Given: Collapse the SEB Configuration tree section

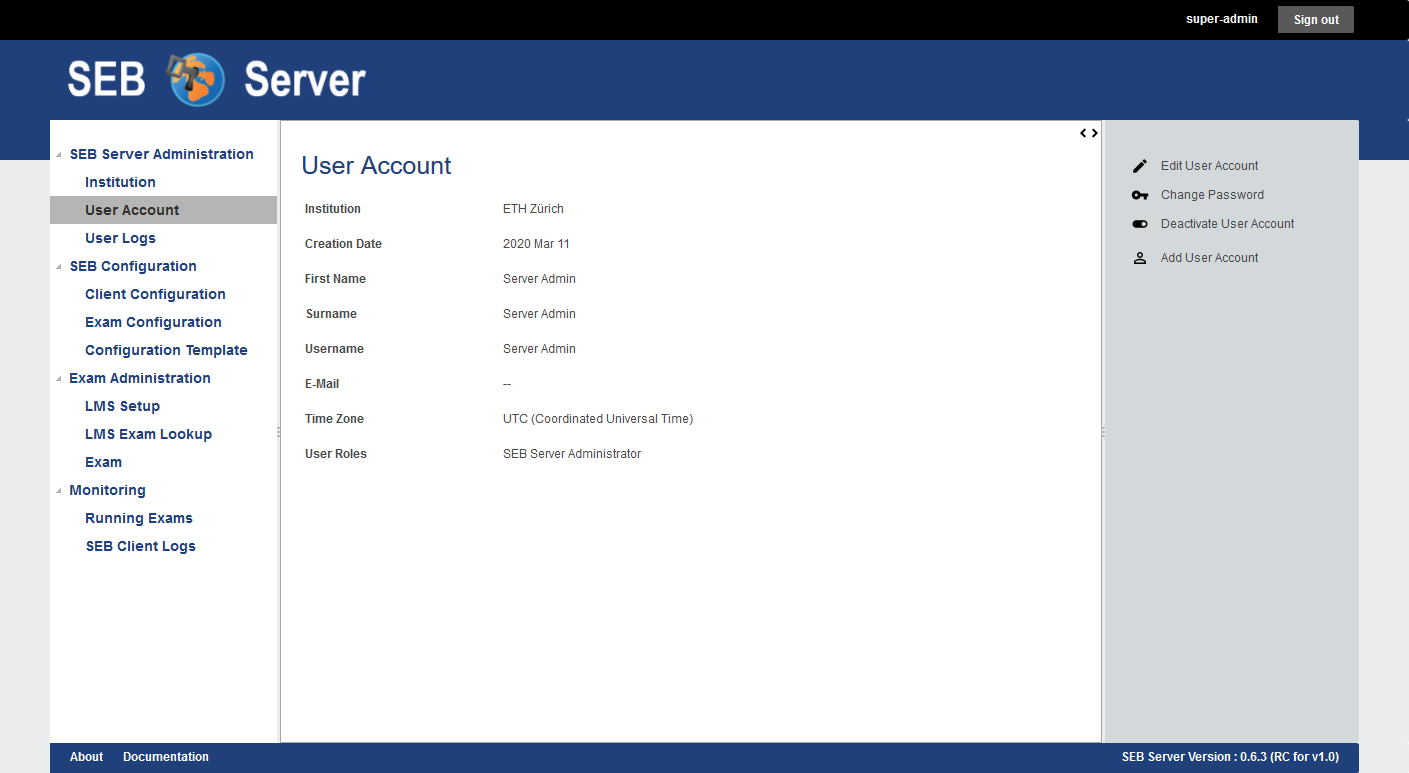Looking at the screenshot, I should coord(59,267).
